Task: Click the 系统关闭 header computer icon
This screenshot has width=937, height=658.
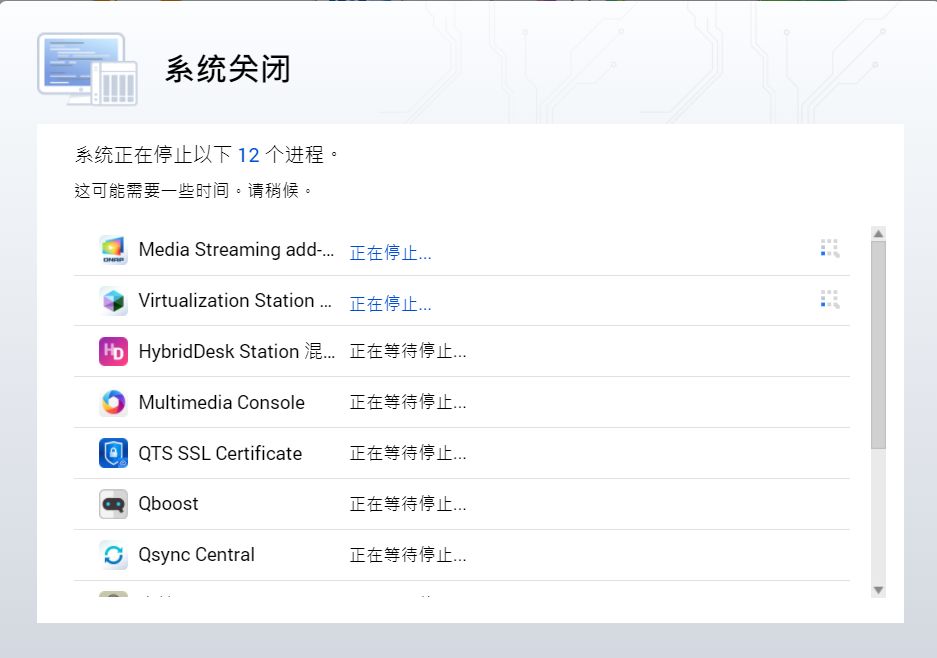Action: point(87,69)
